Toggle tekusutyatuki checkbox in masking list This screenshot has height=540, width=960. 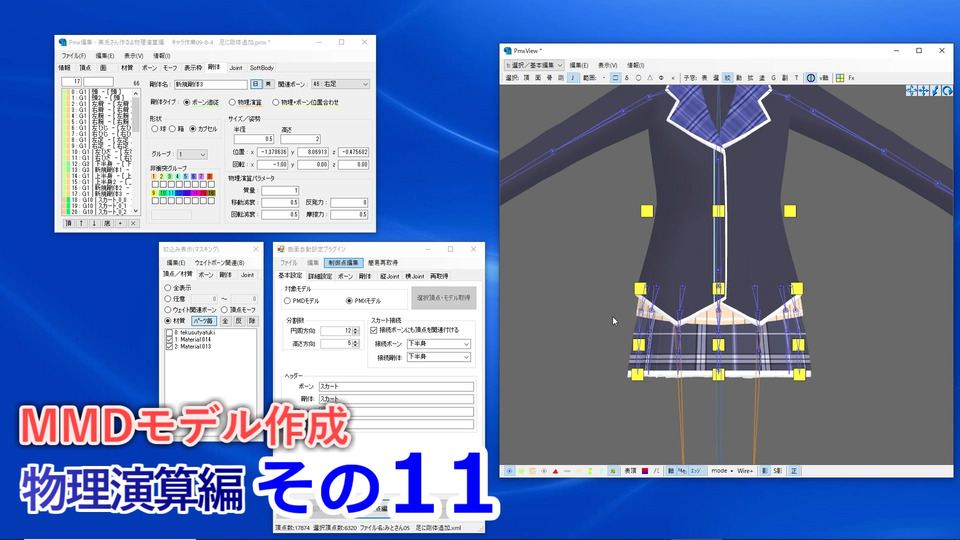pos(170,332)
